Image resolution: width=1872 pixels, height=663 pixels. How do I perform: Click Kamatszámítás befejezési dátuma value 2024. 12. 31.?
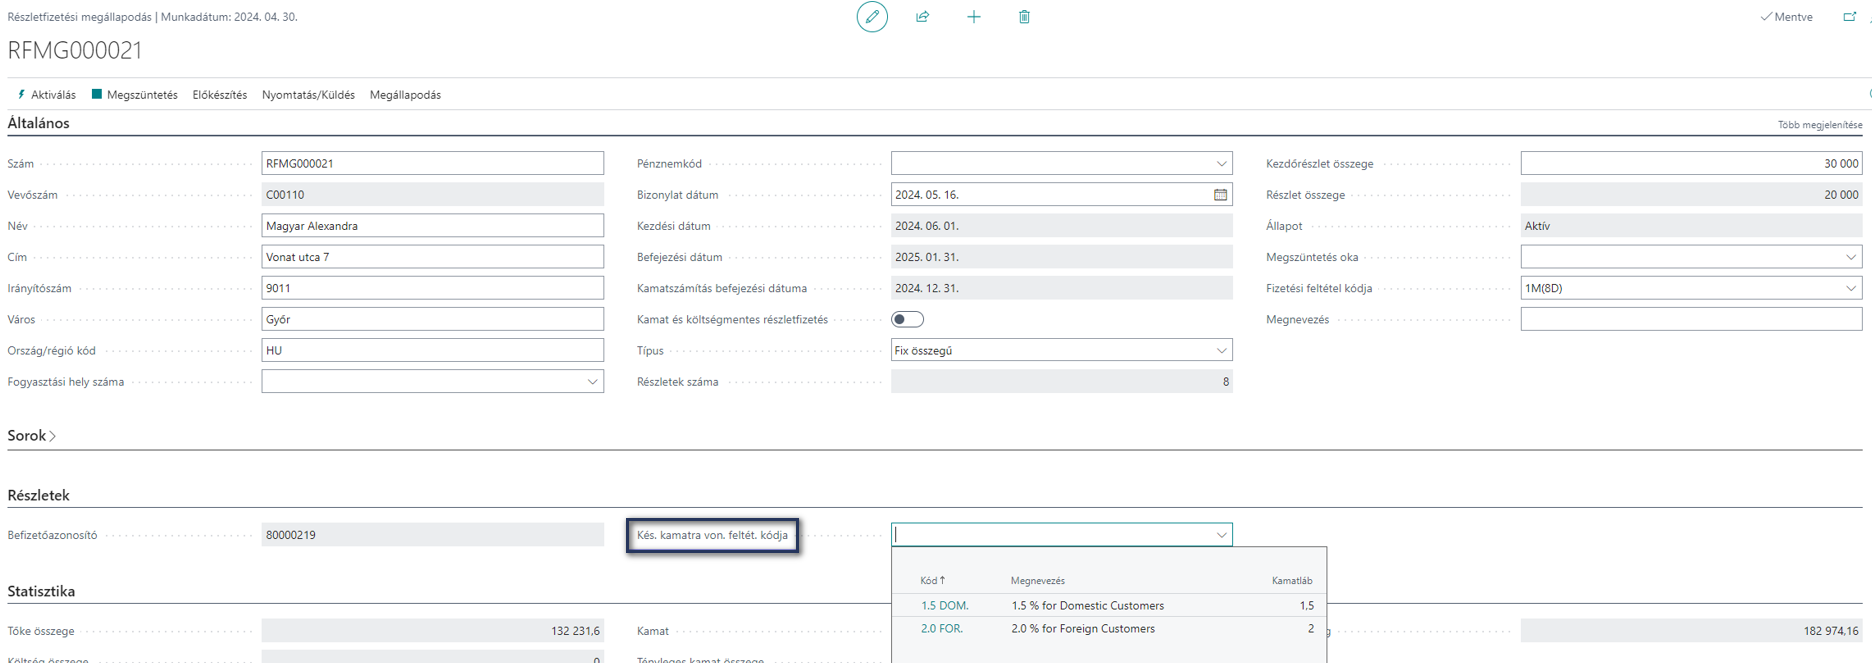coord(1061,288)
